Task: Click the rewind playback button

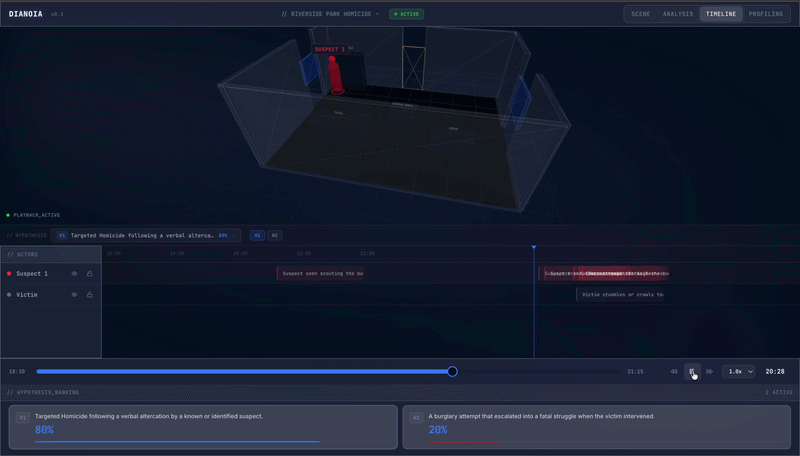Action: [x=674, y=372]
